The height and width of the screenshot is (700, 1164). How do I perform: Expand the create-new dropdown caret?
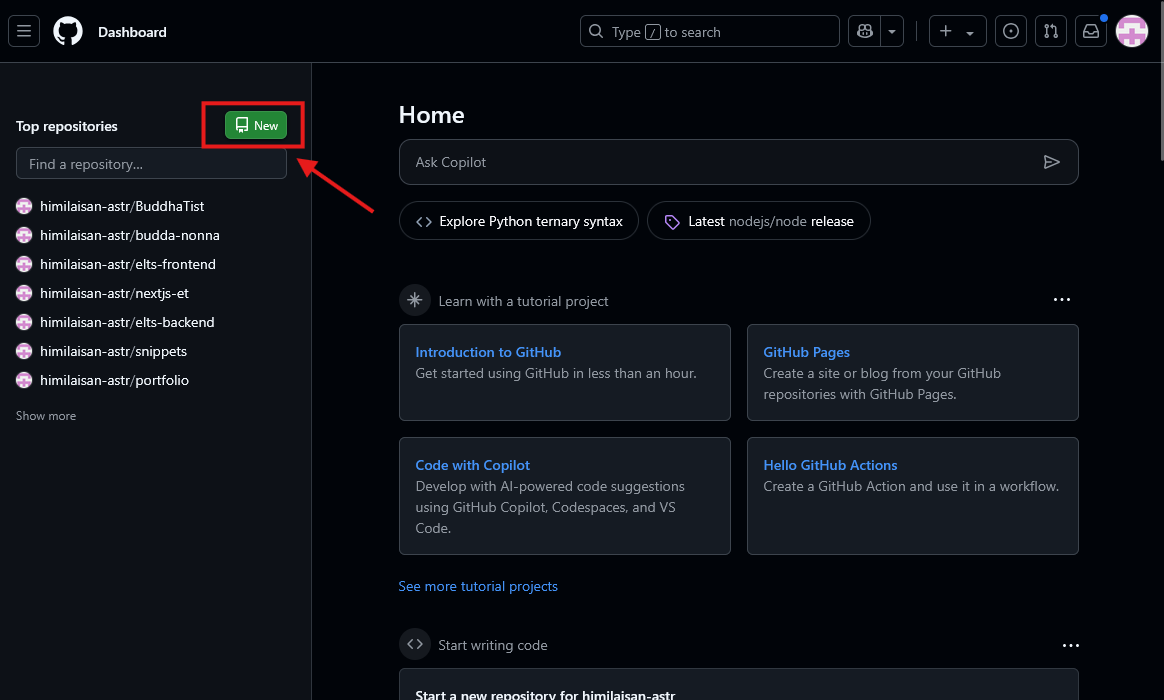pos(970,33)
